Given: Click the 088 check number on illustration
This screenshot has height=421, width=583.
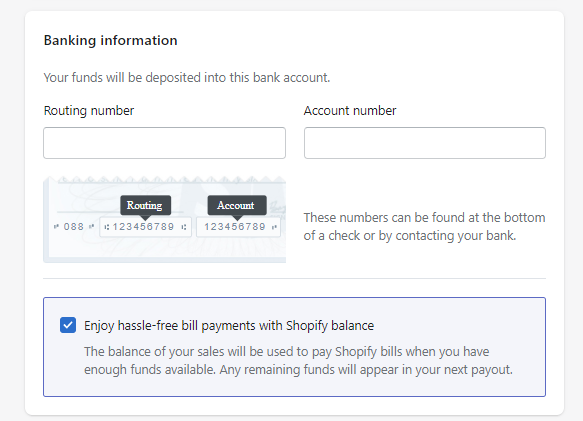Looking at the screenshot, I should pyautogui.click(x=74, y=226).
